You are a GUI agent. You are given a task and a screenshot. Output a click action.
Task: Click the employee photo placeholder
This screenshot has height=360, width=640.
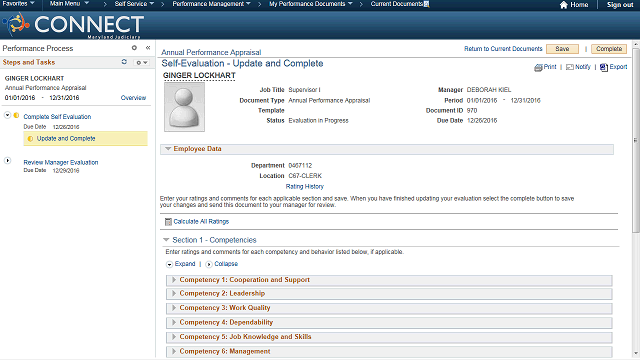(x=184, y=107)
